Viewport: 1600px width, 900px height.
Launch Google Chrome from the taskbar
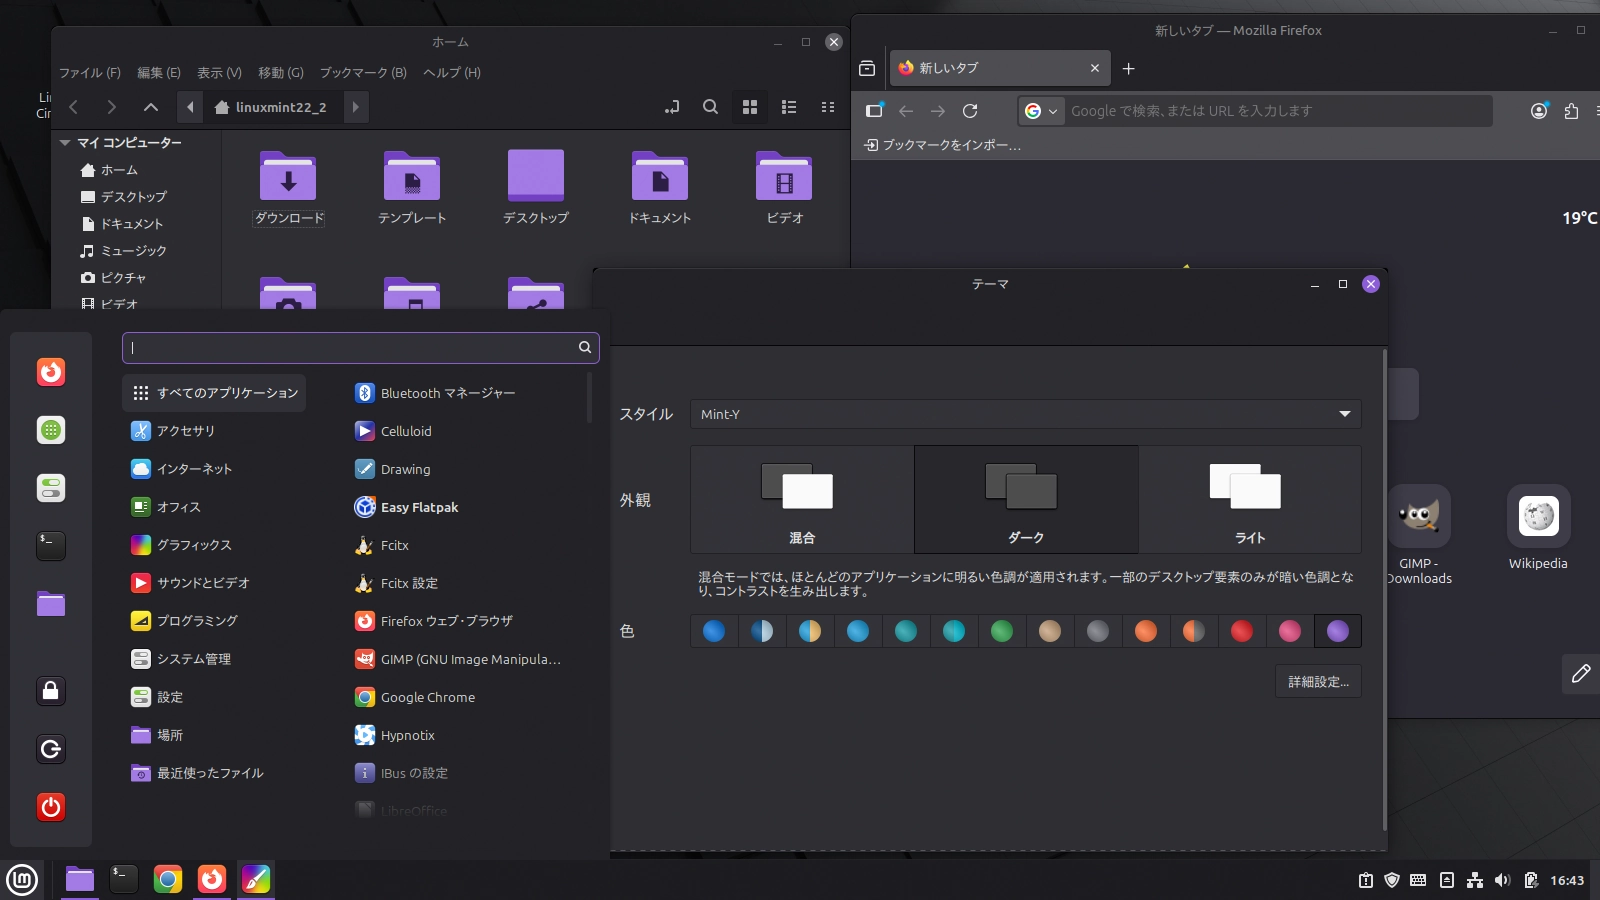(x=167, y=880)
